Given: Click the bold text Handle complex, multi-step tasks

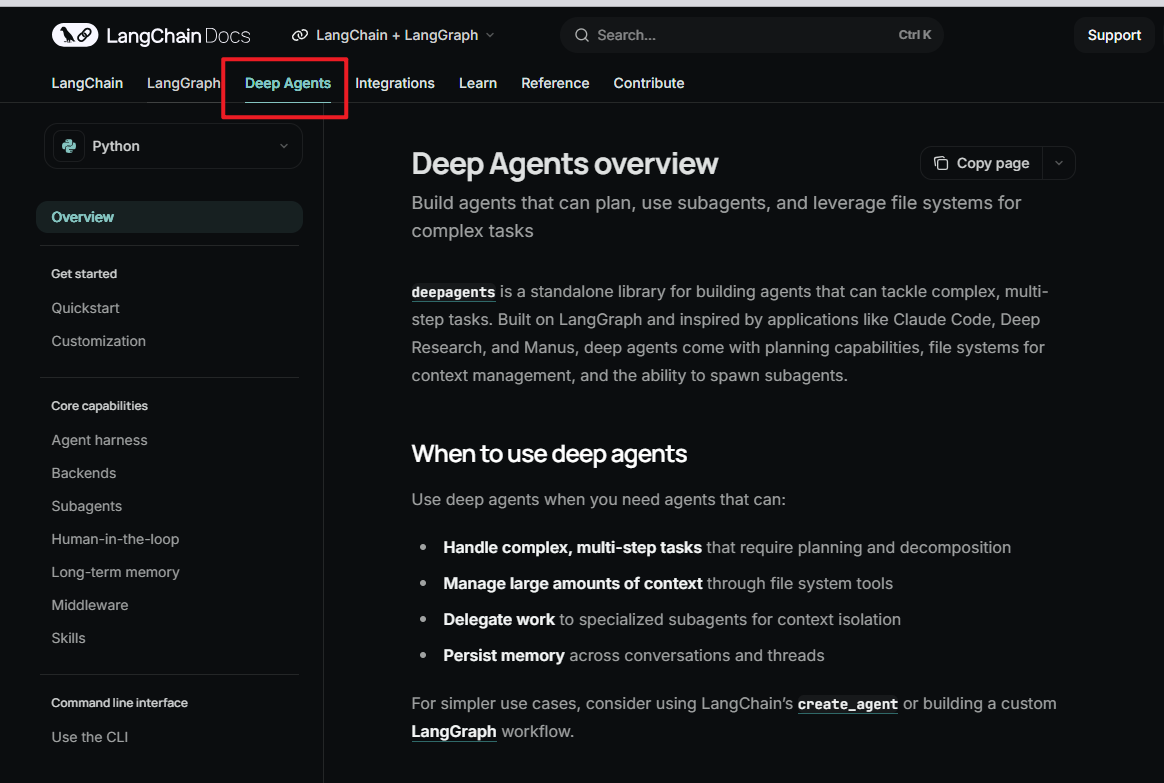Looking at the screenshot, I should pyautogui.click(x=572, y=548).
